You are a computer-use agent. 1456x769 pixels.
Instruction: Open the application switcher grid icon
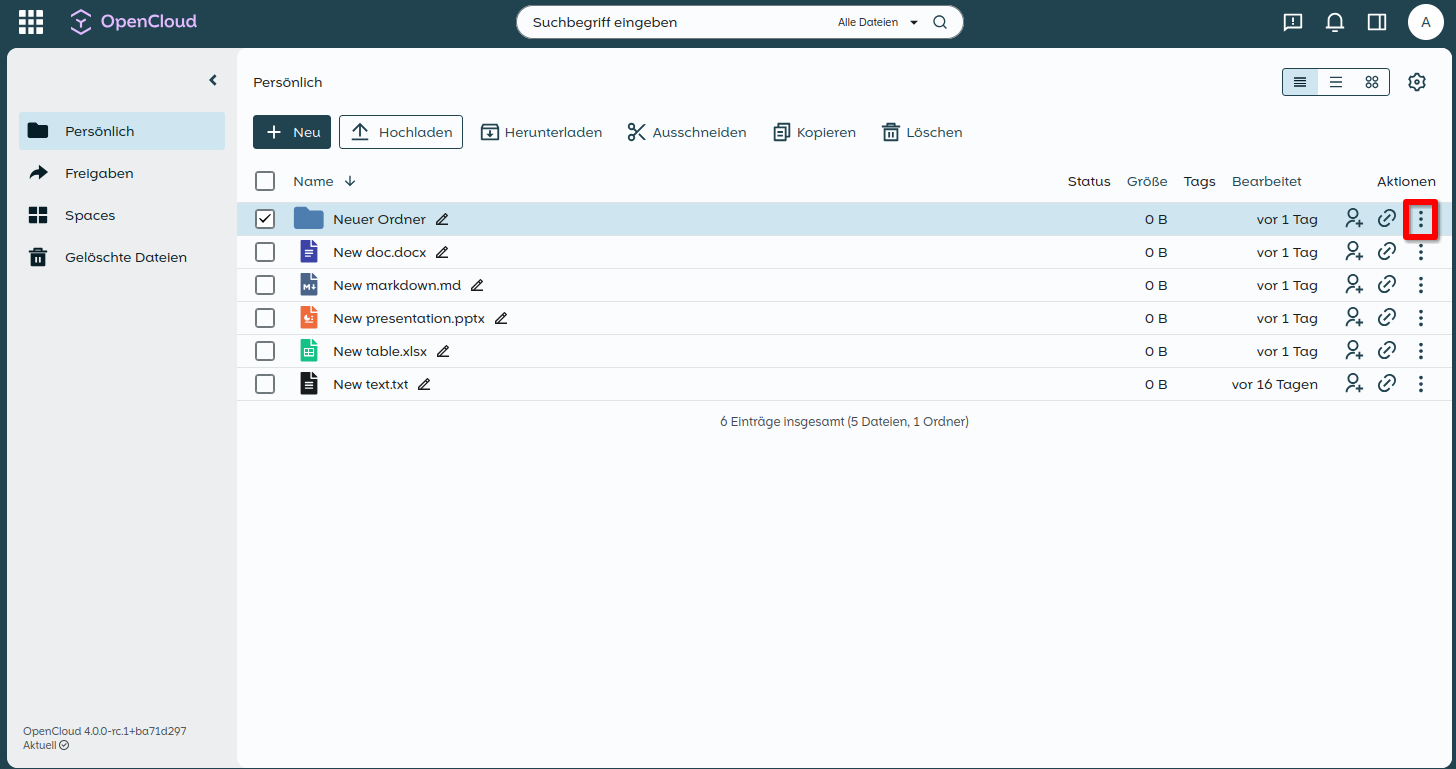pos(31,22)
